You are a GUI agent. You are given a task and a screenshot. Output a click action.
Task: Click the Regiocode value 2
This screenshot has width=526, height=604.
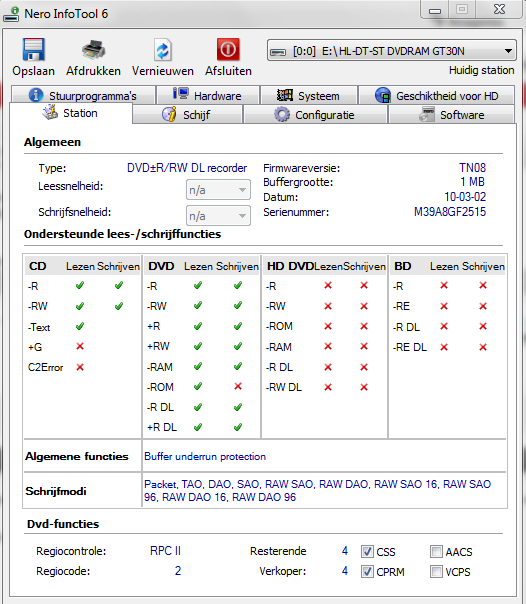click(x=178, y=570)
